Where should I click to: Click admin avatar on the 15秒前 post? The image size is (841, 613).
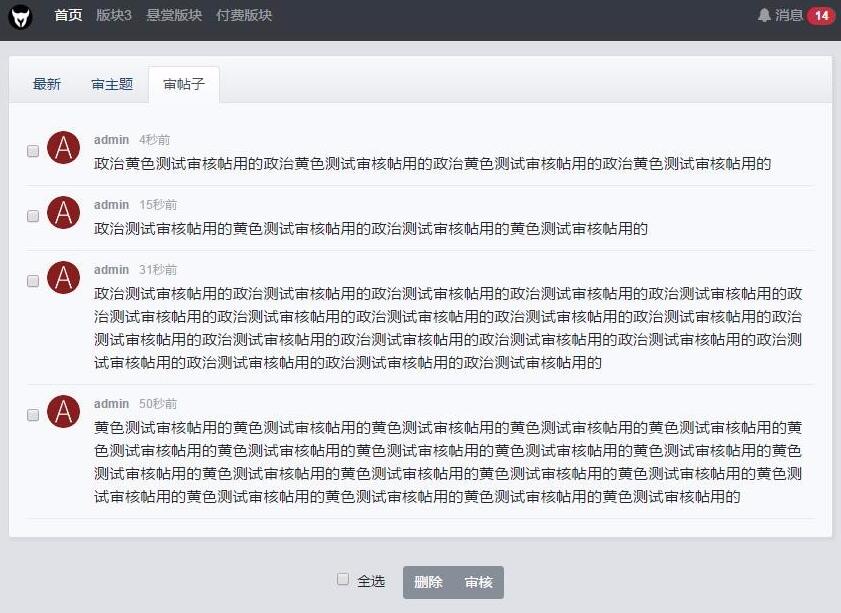(x=63, y=212)
